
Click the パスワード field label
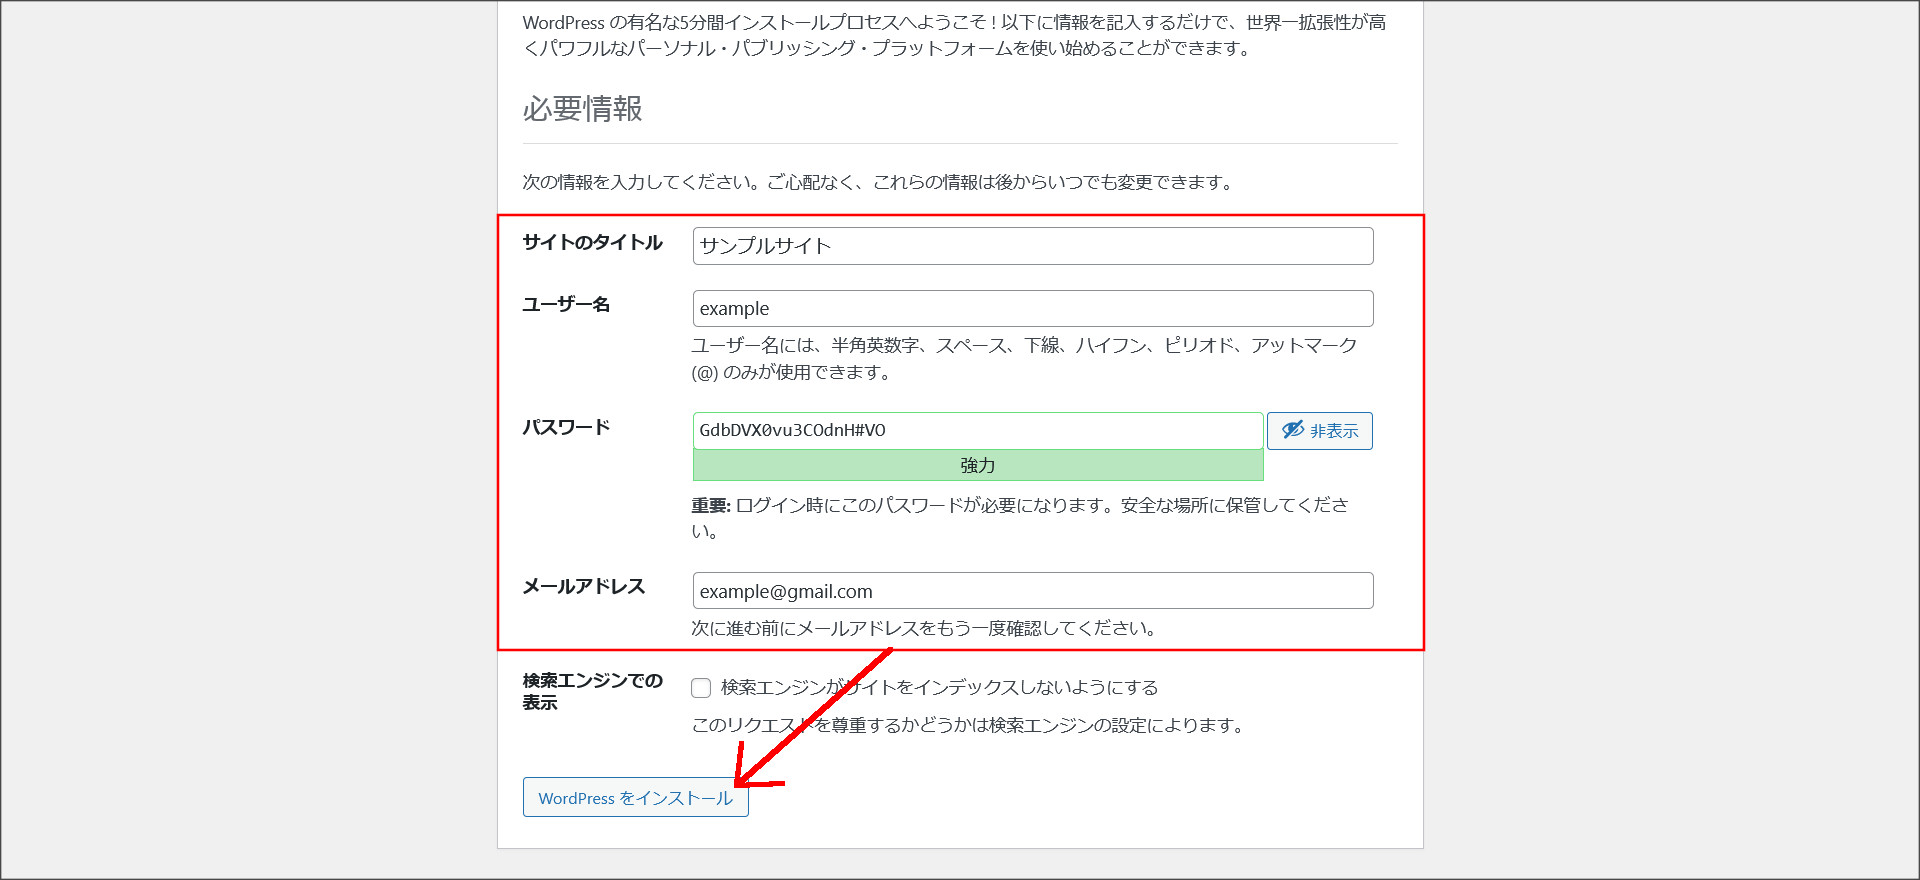click(x=566, y=428)
